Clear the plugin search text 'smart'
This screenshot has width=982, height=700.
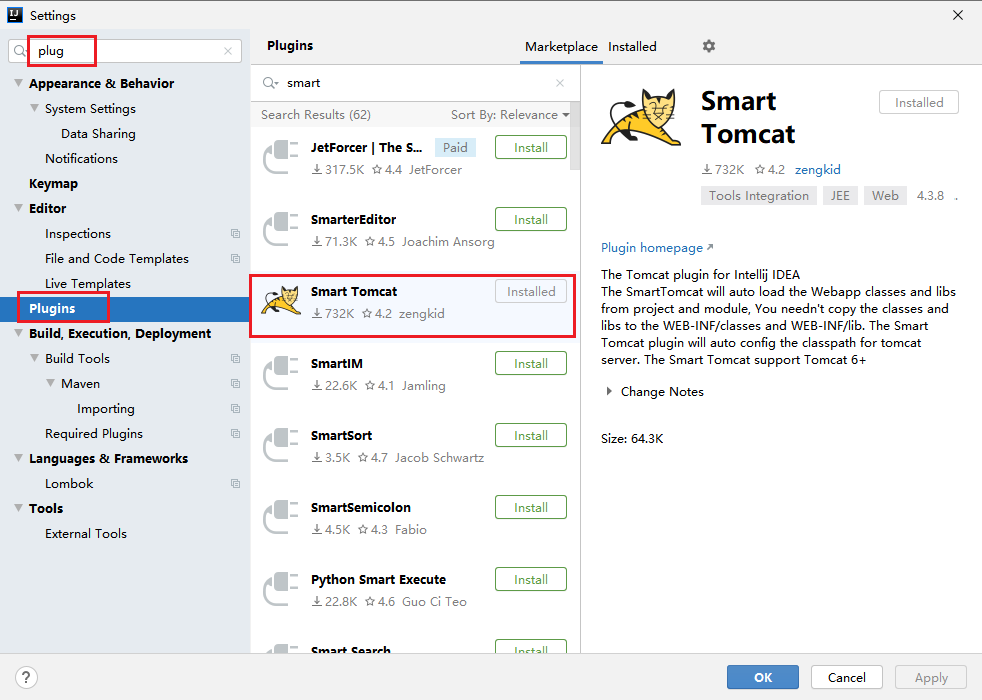tap(560, 83)
